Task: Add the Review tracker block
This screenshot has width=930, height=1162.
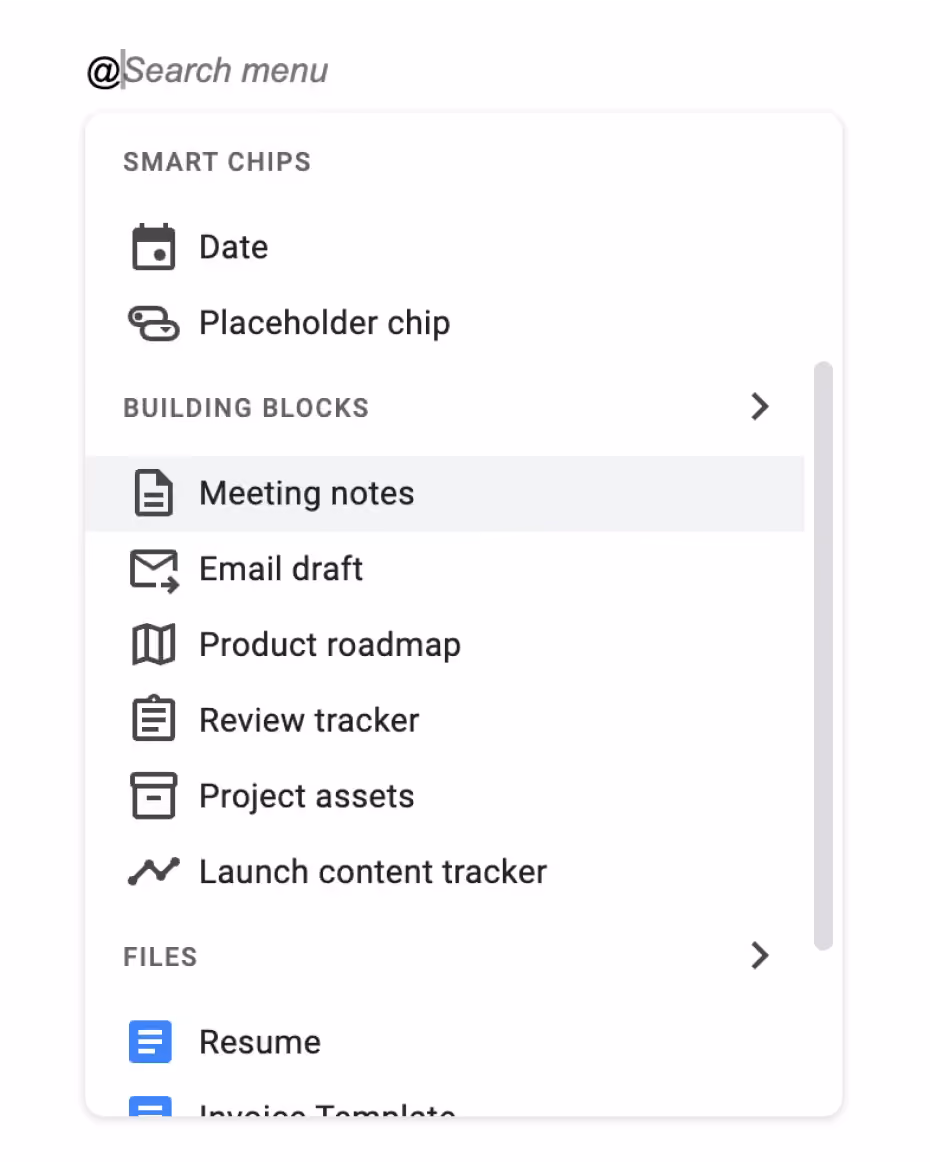Action: coord(445,720)
